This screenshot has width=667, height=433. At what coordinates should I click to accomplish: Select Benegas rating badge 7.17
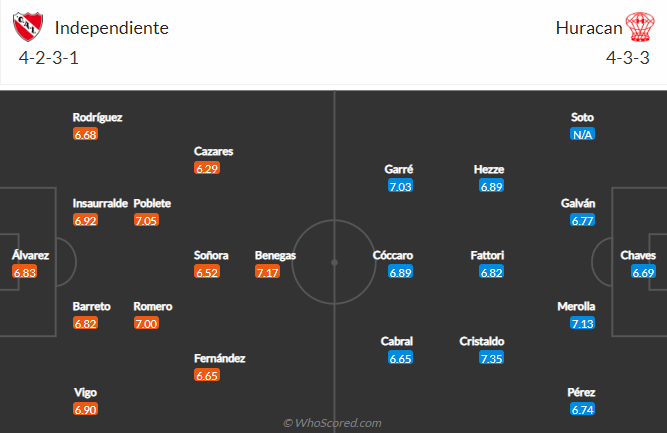click(267, 272)
